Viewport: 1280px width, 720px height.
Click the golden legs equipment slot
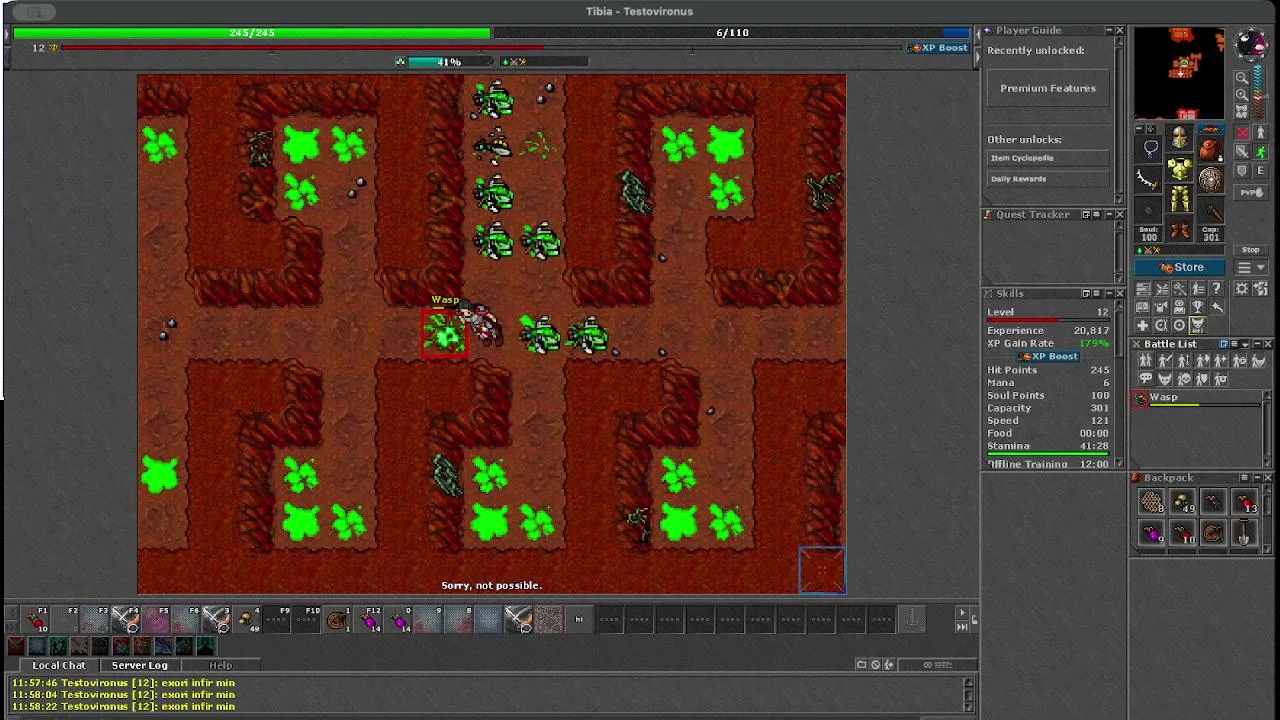pyautogui.click(x=1179, y=200)
